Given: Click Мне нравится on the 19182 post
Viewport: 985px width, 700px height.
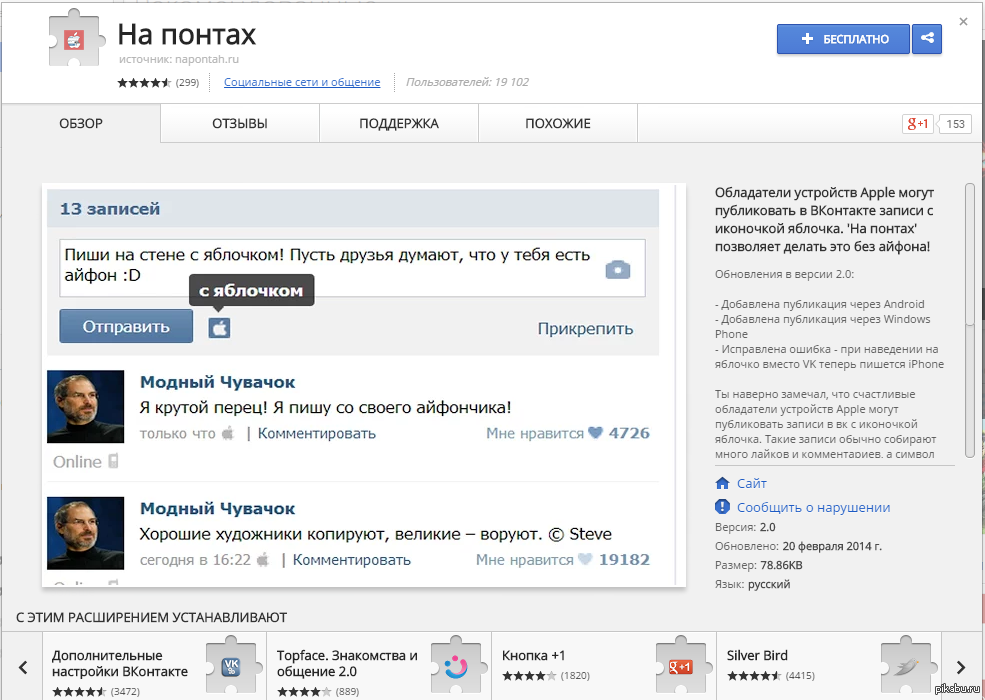Looking at the screenshot, I should 525,560.
